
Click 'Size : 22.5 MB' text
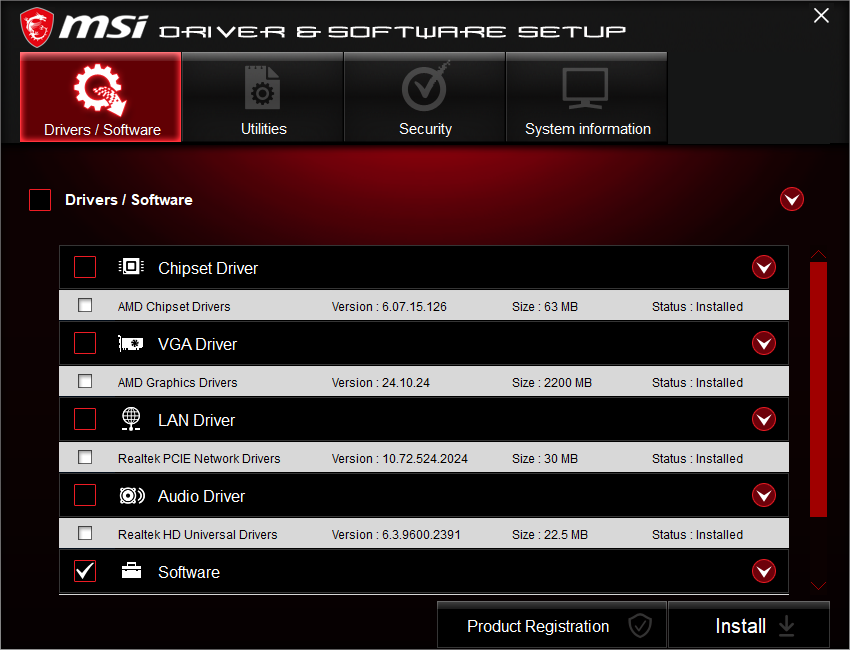[550, 535]
